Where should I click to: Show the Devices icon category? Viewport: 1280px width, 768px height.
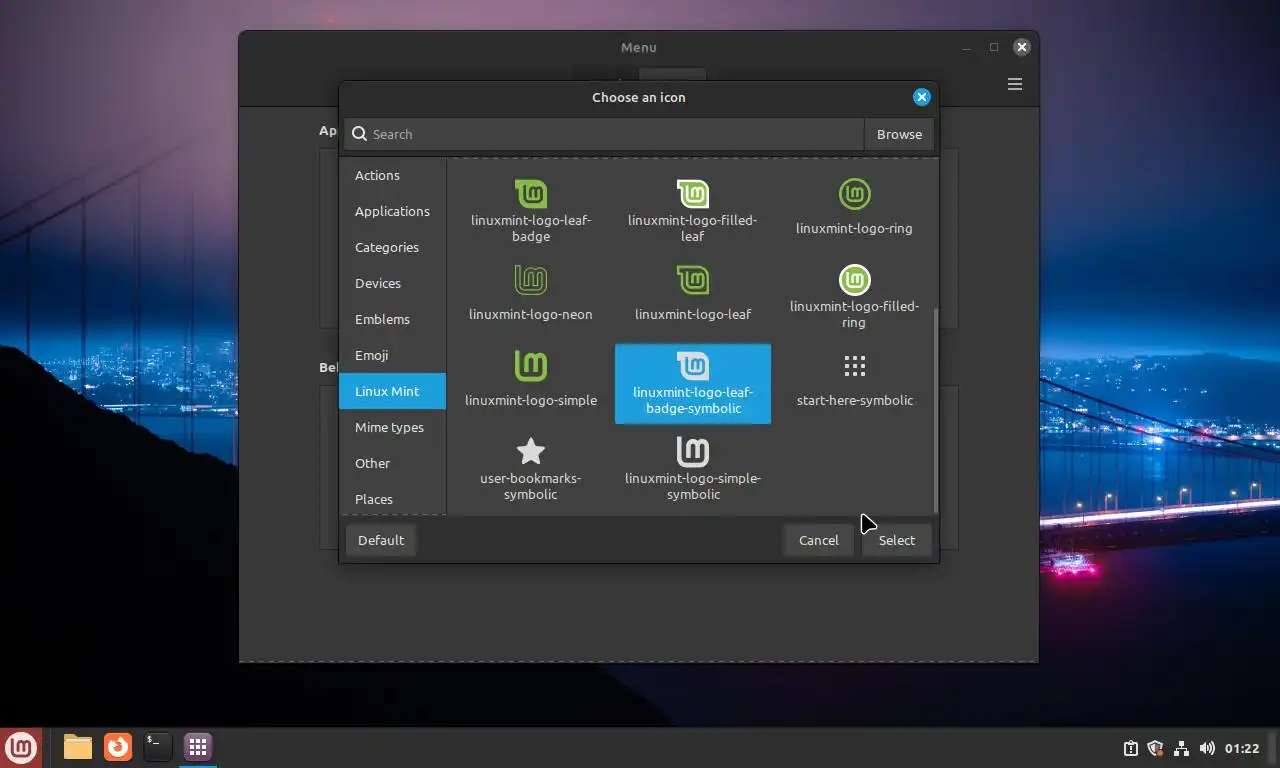point(392,283)
